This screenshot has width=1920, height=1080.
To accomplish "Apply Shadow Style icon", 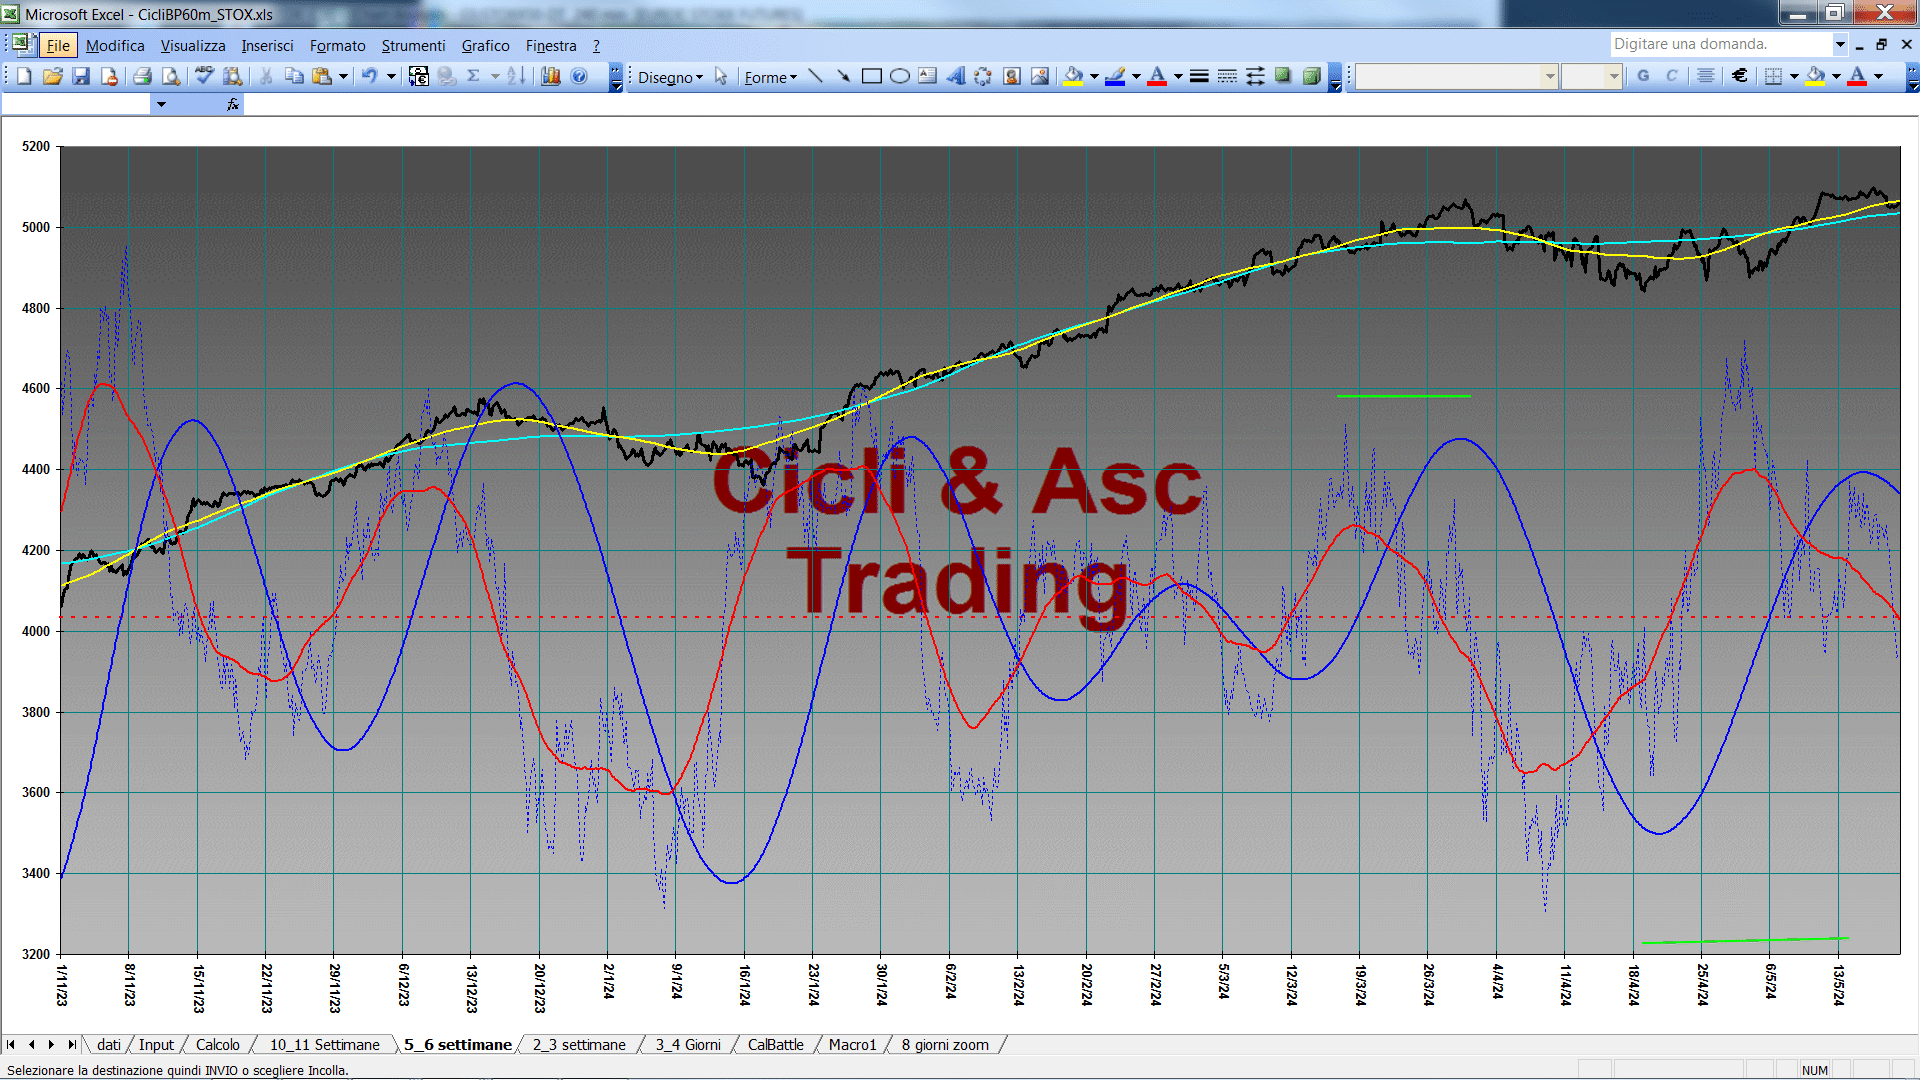I will [x=1283, y=76].
